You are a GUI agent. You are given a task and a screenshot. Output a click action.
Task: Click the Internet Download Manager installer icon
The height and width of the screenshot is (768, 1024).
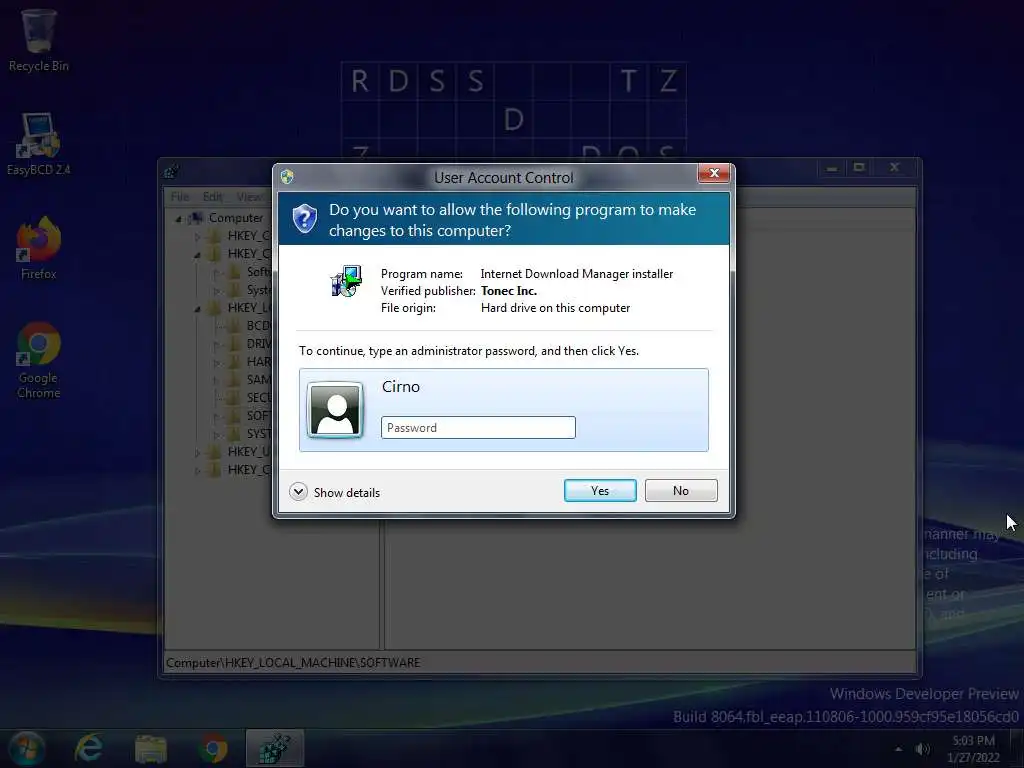tap(346, 282)
